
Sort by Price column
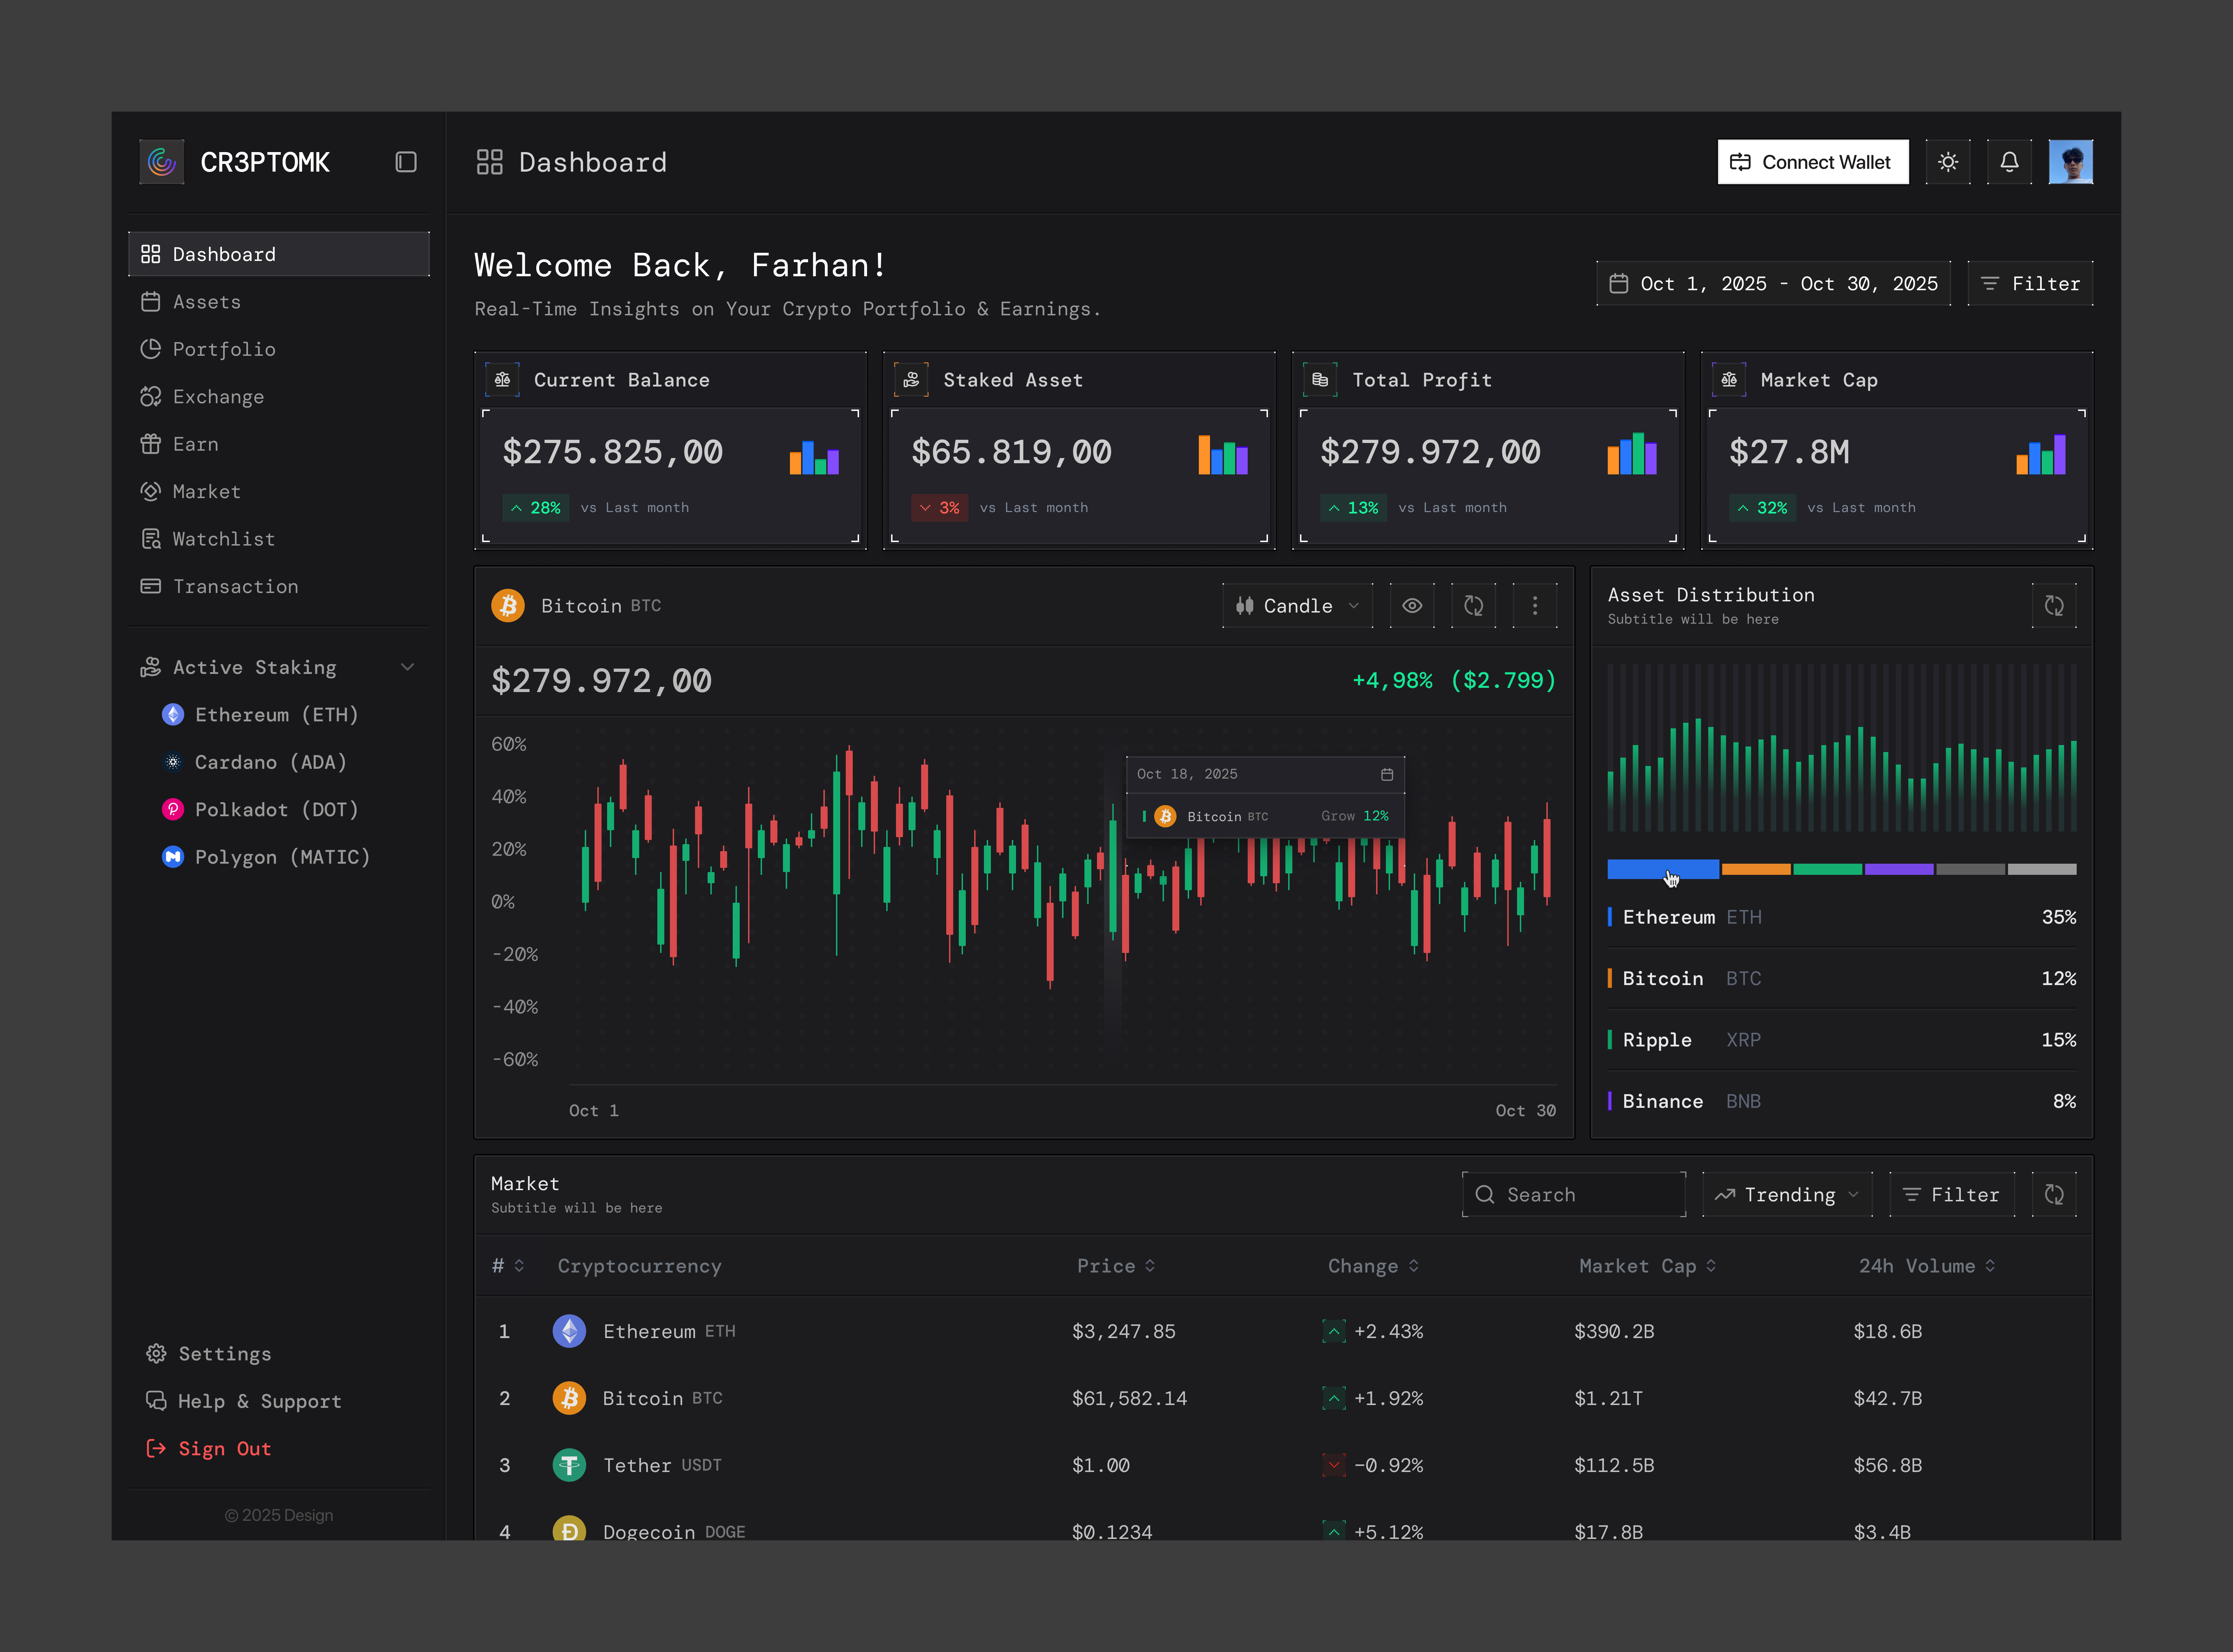click(x=1116, y=1266)
